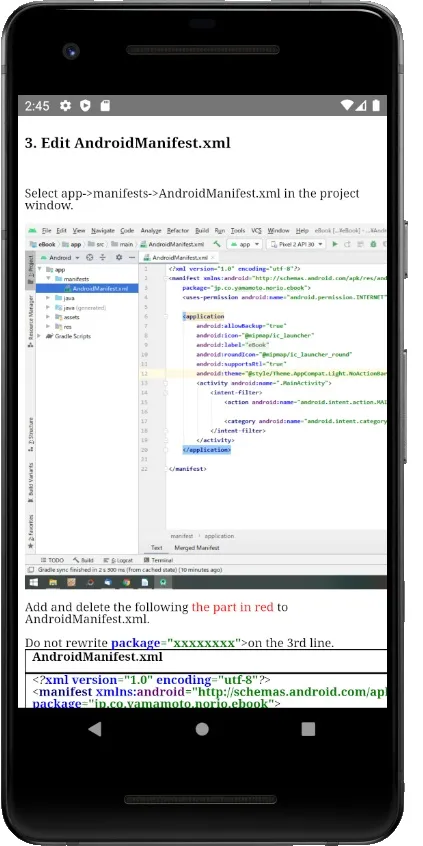Tap the battery icon in the status bar

pos(376,106)
